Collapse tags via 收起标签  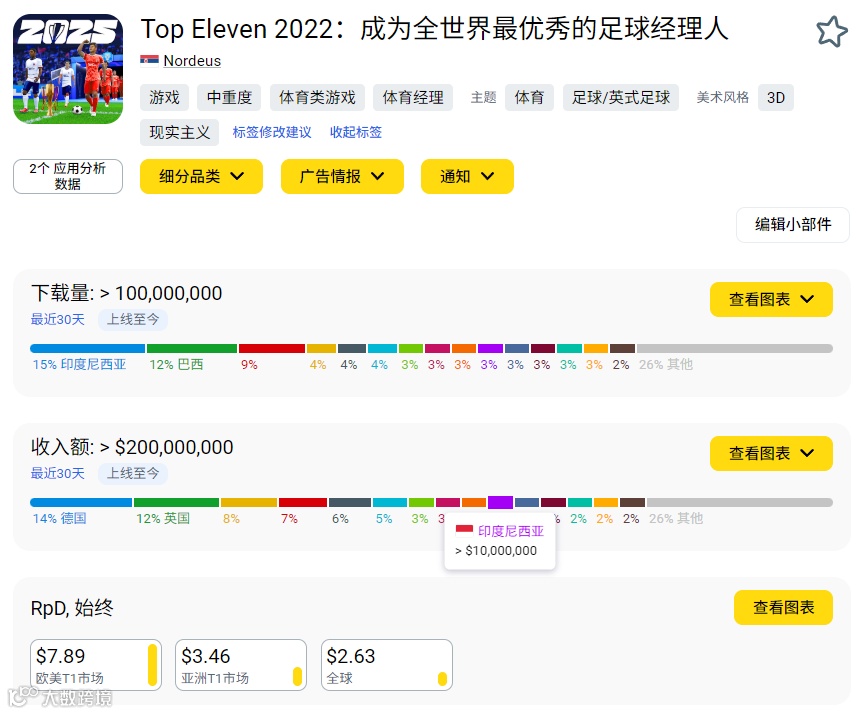point(356,132)
